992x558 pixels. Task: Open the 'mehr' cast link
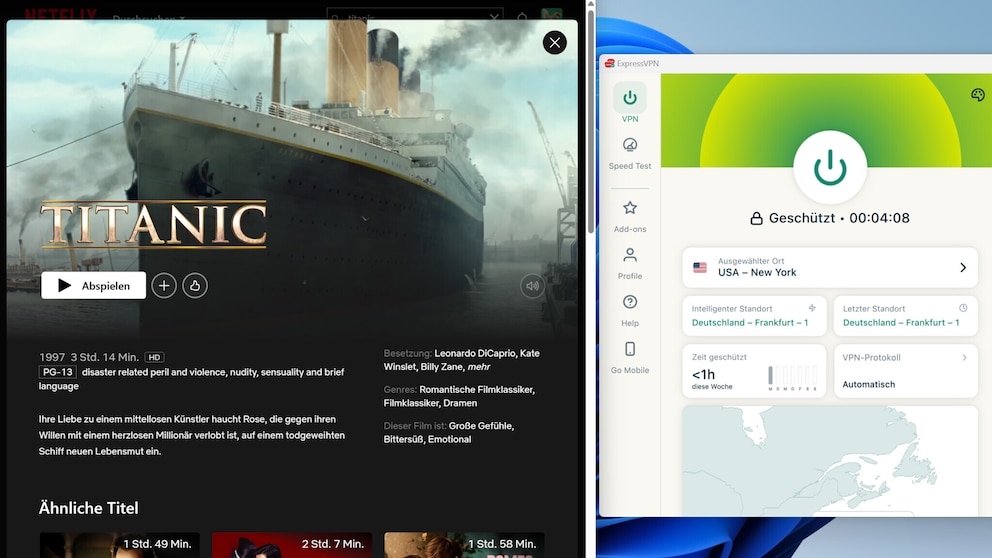pyautogui.click(x=479, y=366)
